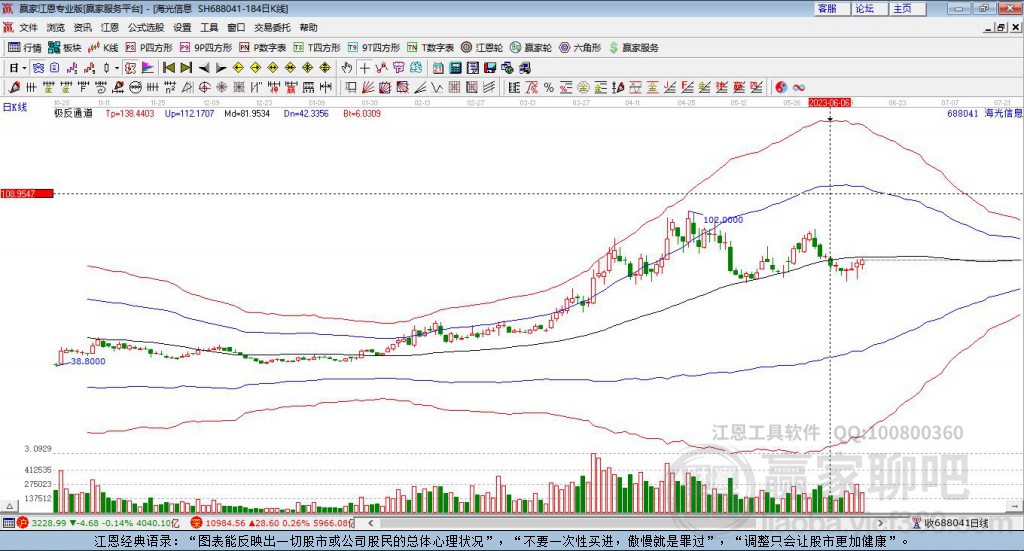Click the floppy disk save icon
The height and width of the screenshot is (551, 1024).
490,68
